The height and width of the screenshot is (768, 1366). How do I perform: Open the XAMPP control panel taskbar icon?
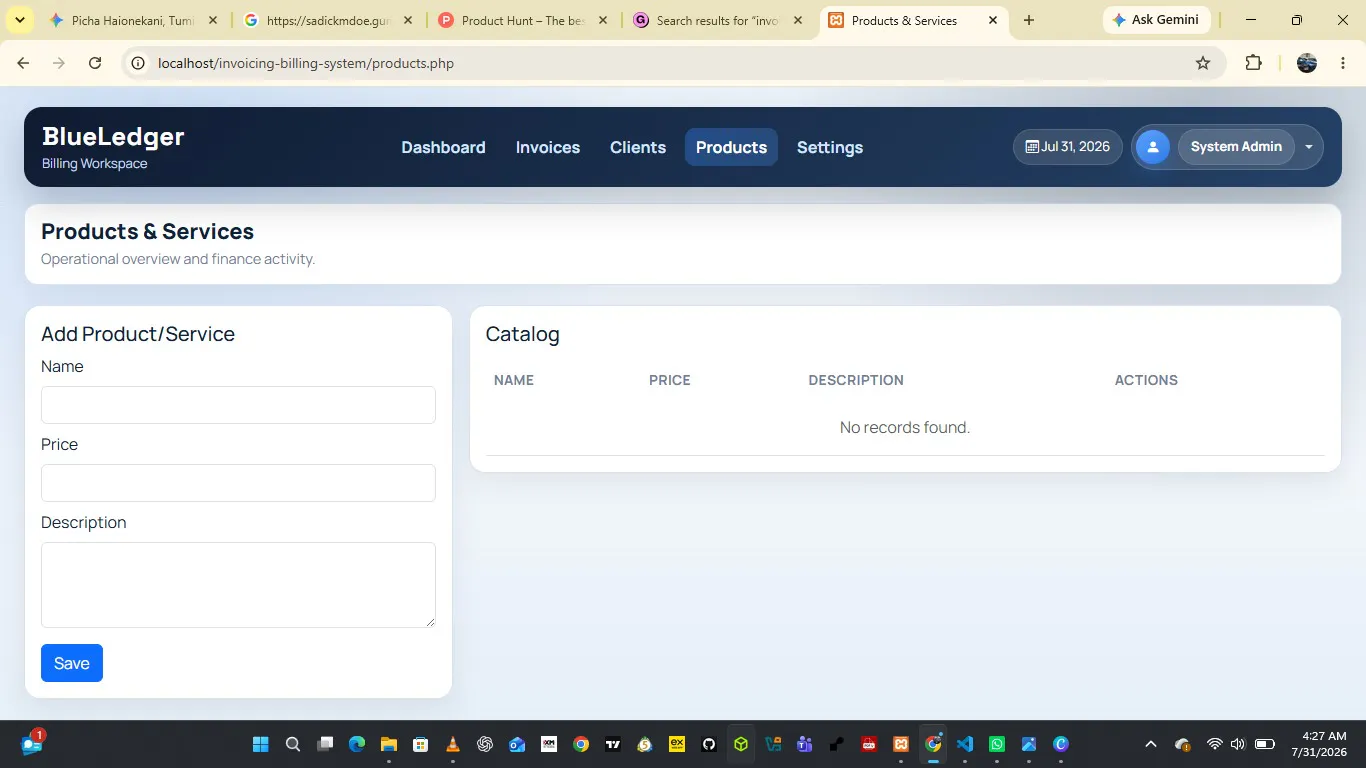(x=901, y=744)
